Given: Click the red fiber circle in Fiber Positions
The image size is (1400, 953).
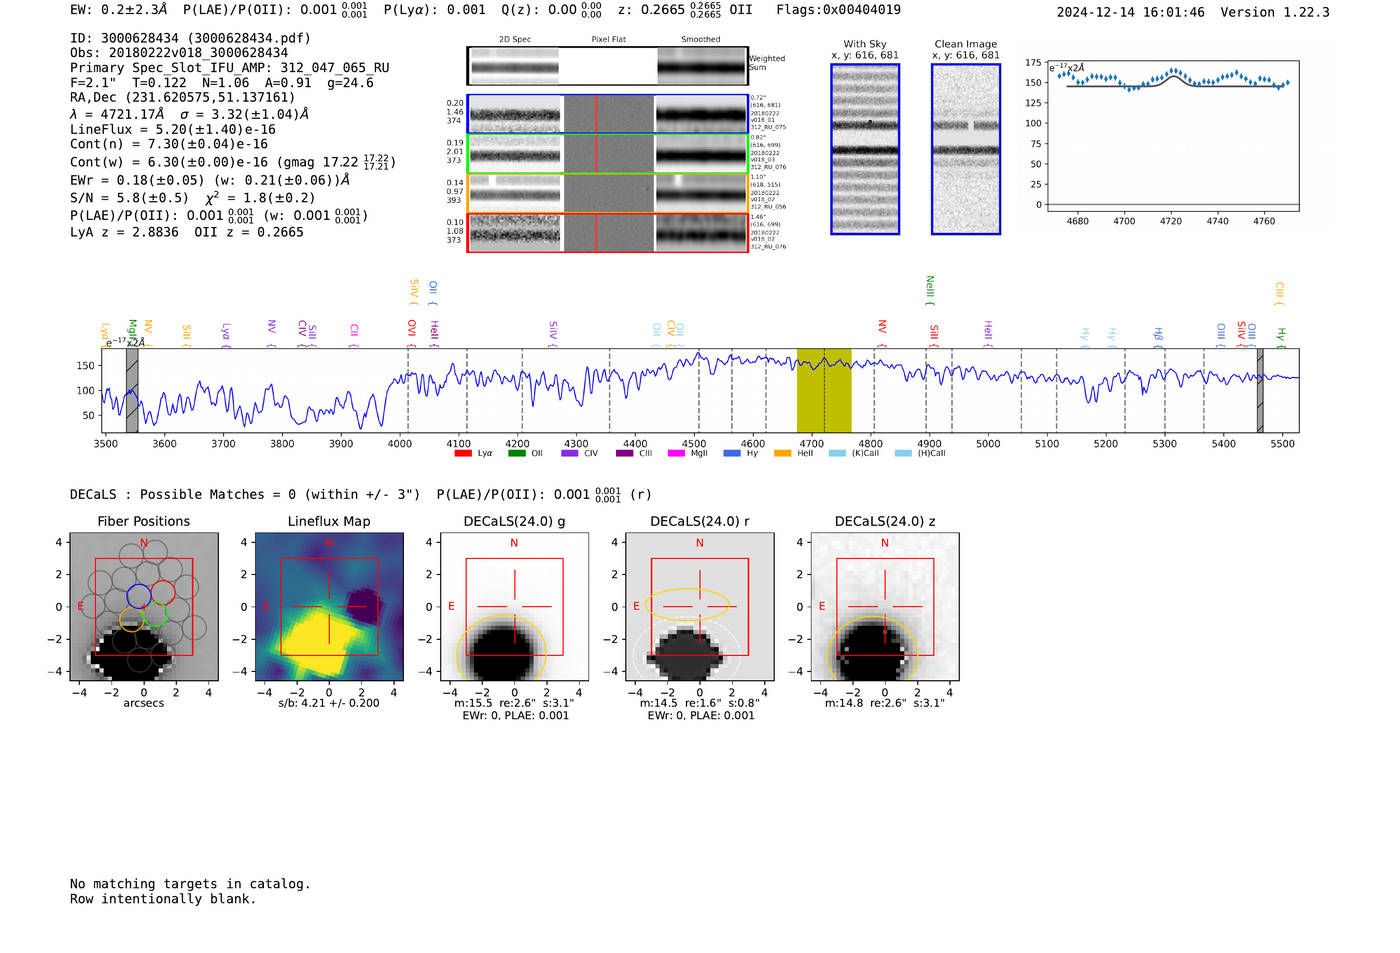Looking at the screenshot, I should 163,591.
